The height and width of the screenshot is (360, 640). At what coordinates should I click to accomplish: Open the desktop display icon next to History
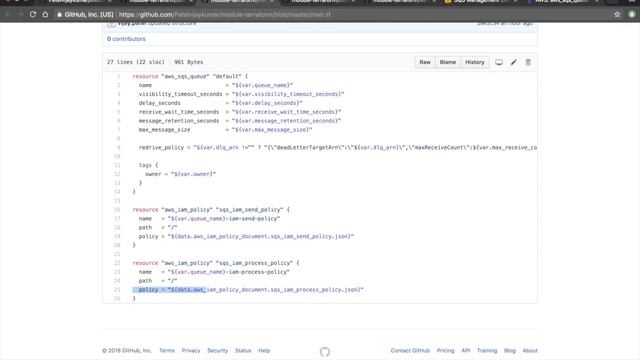coord(499,62)
